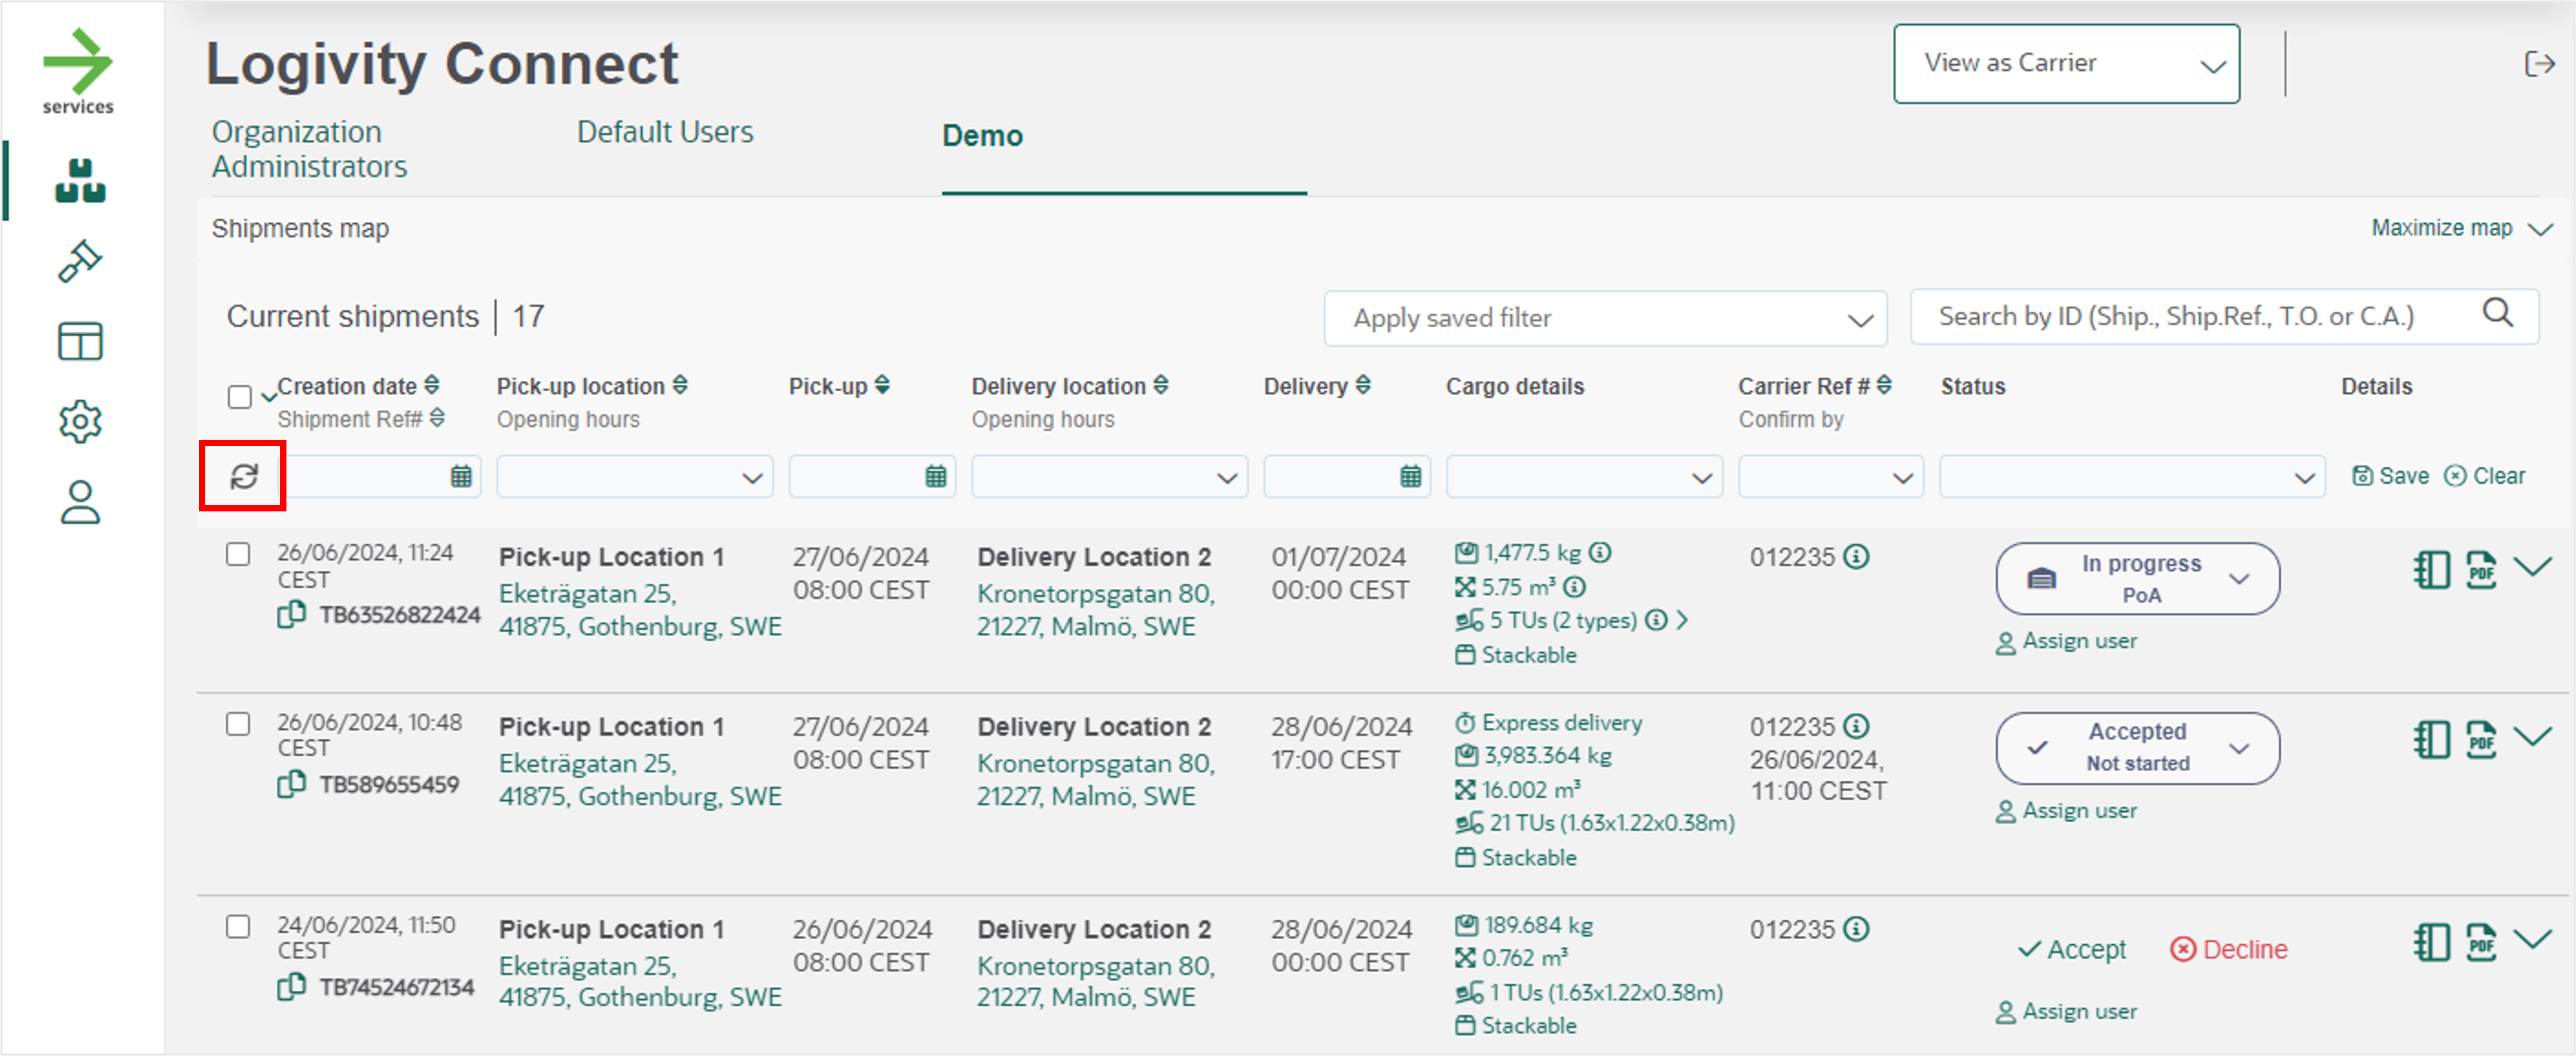2576x1056 pixels.
Task: Open the auction gavel sidebar icon
Action: (80, 262)
